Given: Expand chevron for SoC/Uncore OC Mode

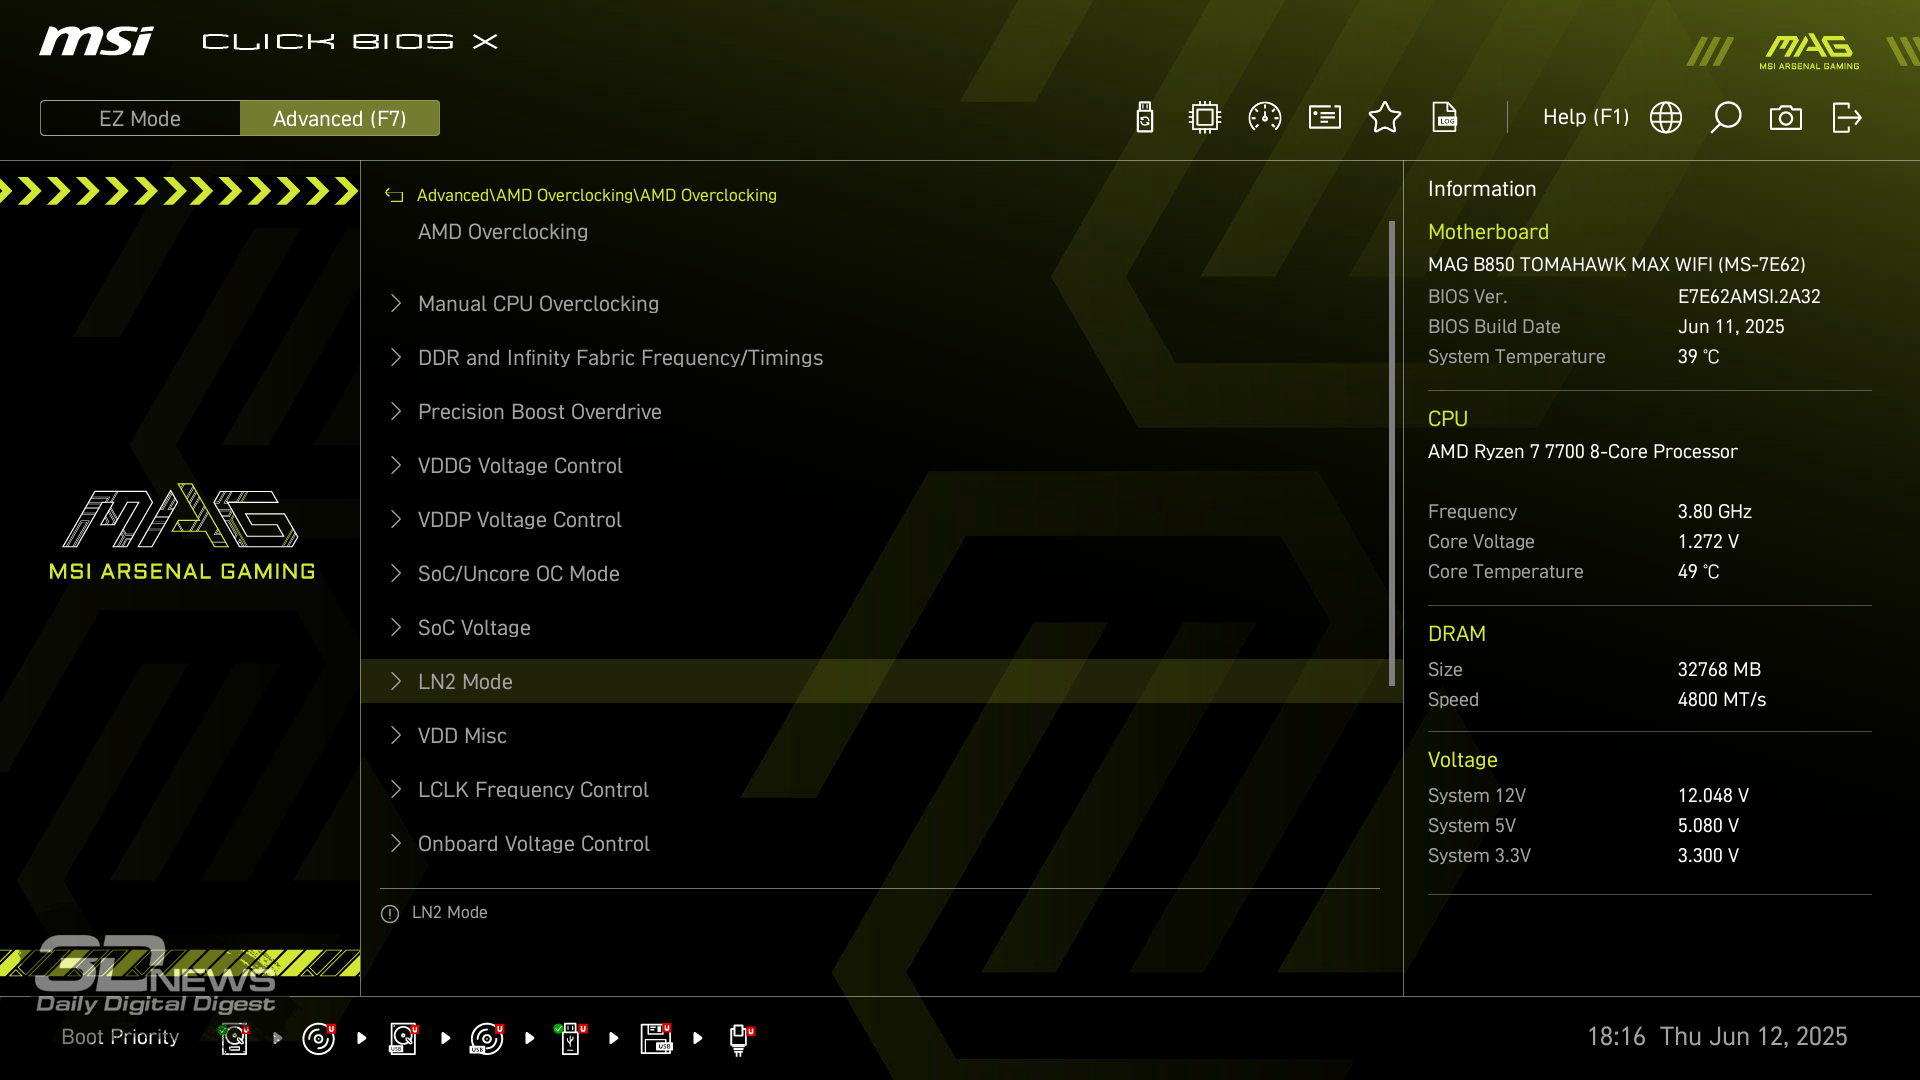Looking at the screenshot, I should (396, 573).
